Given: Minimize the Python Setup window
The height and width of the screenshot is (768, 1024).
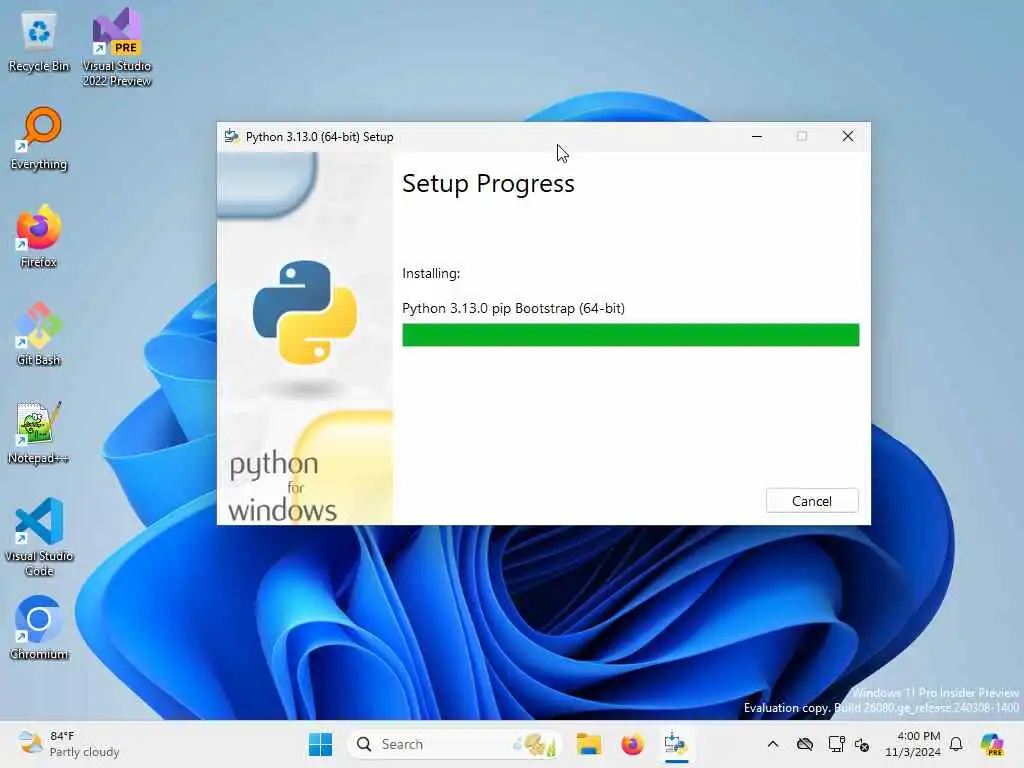Looking at the screenshot, I should point(757,136).
